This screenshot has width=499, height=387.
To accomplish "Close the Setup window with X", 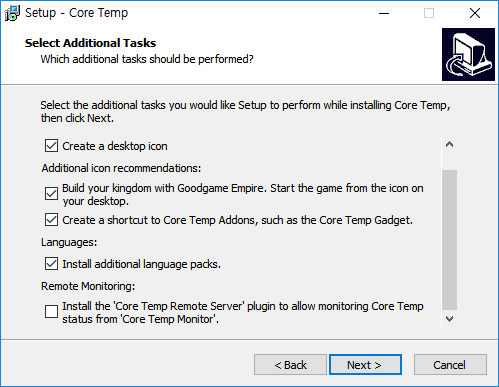I will [475, 13].
